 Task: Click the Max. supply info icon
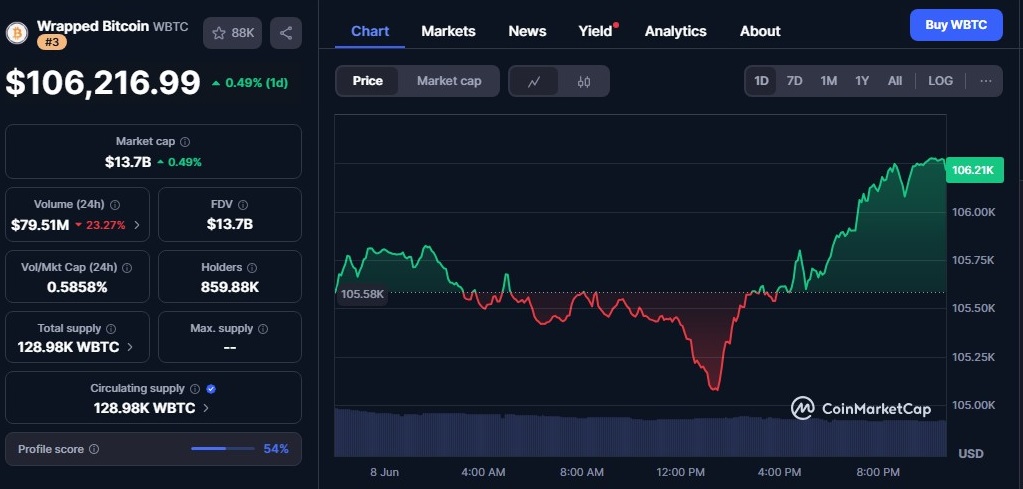point(263,329)
